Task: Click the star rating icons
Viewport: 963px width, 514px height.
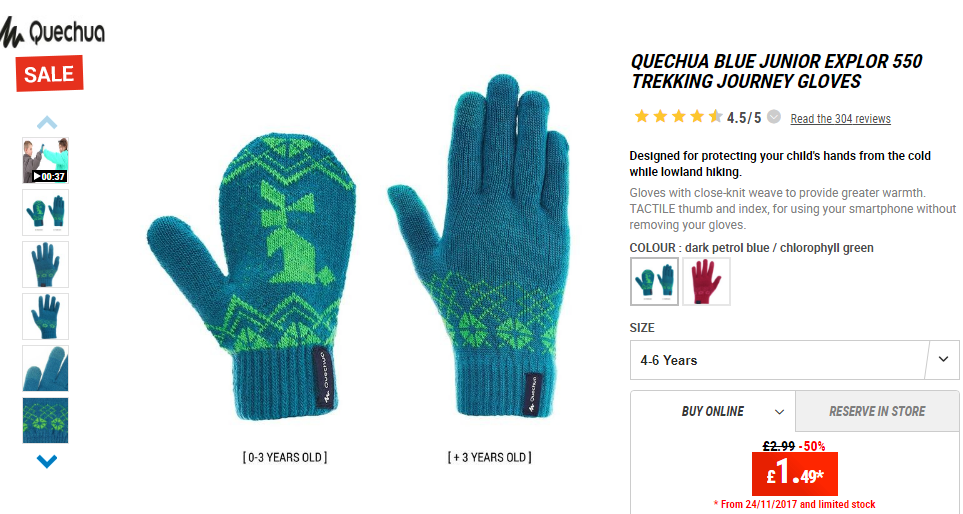Action: coord(679,116)
